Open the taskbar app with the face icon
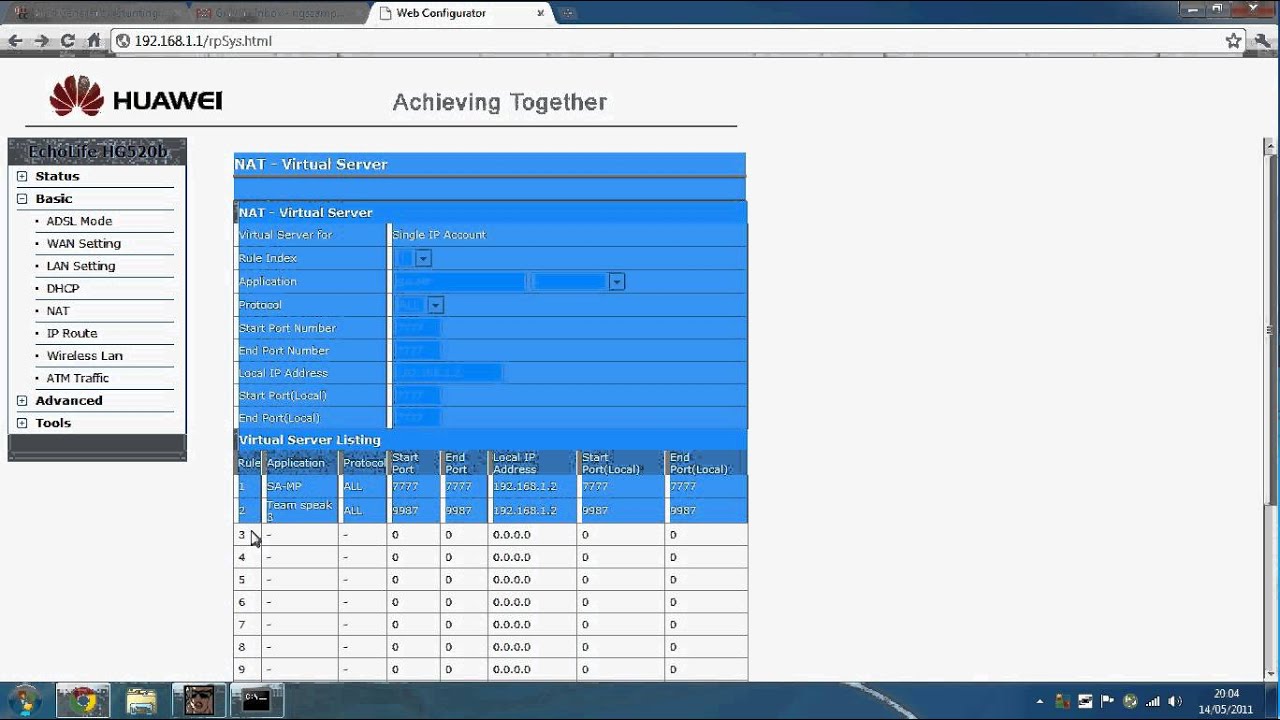 coord(199,701)
